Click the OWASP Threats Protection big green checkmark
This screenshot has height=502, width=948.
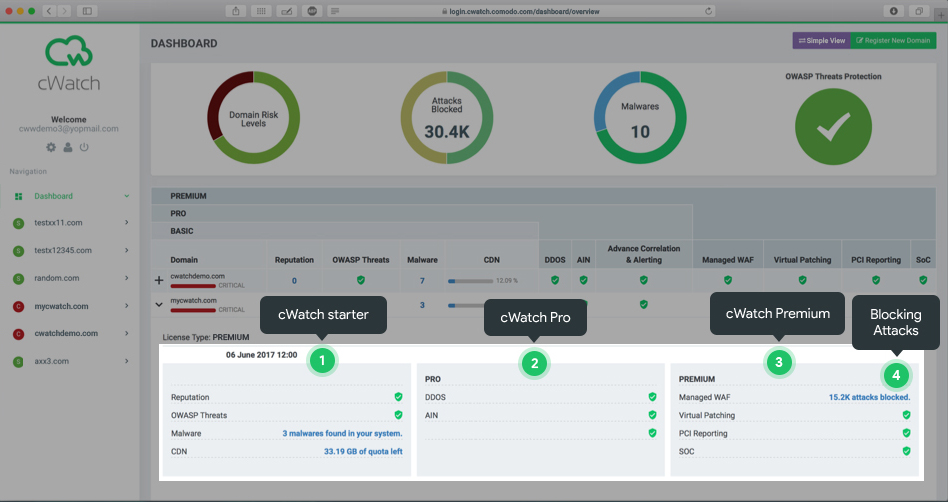833,126
